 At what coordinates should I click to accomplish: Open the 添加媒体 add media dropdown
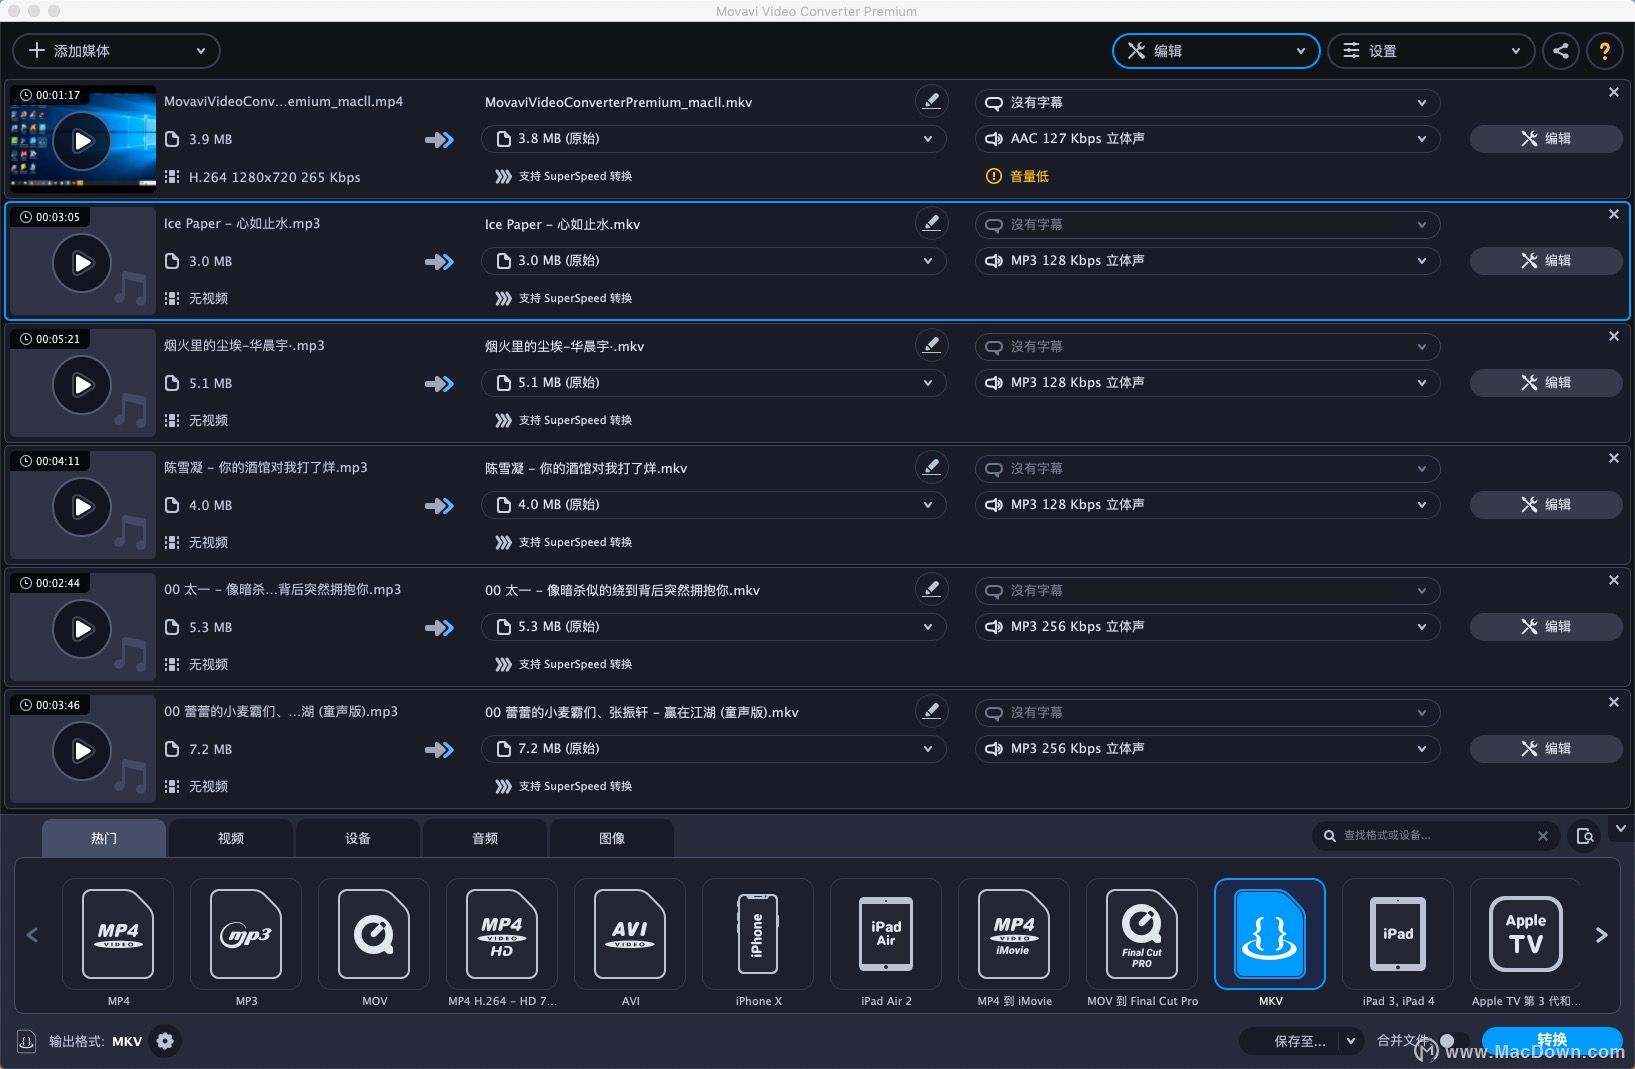tap(117, 51)
